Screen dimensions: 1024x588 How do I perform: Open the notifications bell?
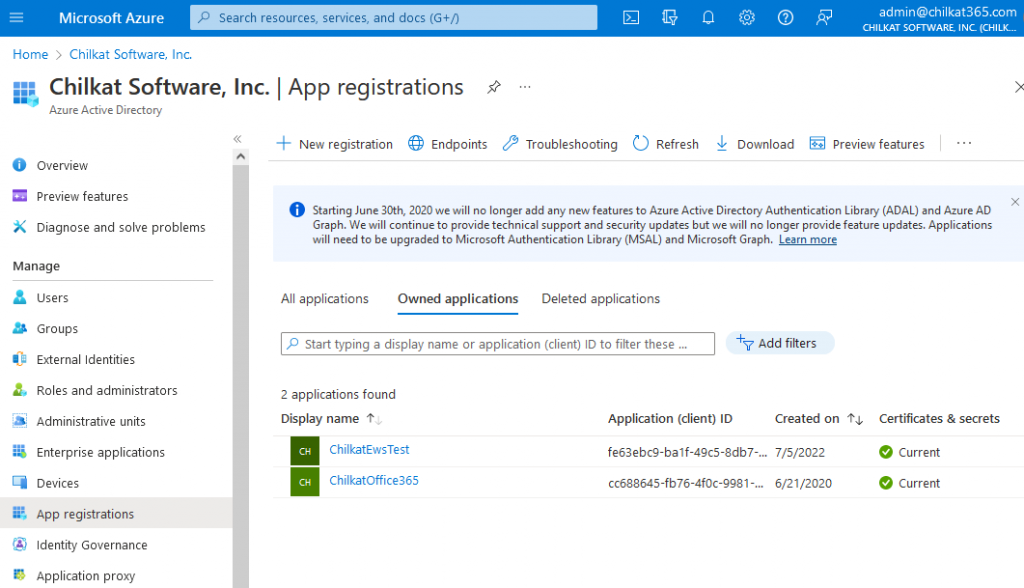pyautogui.click(x=708, y=17)
